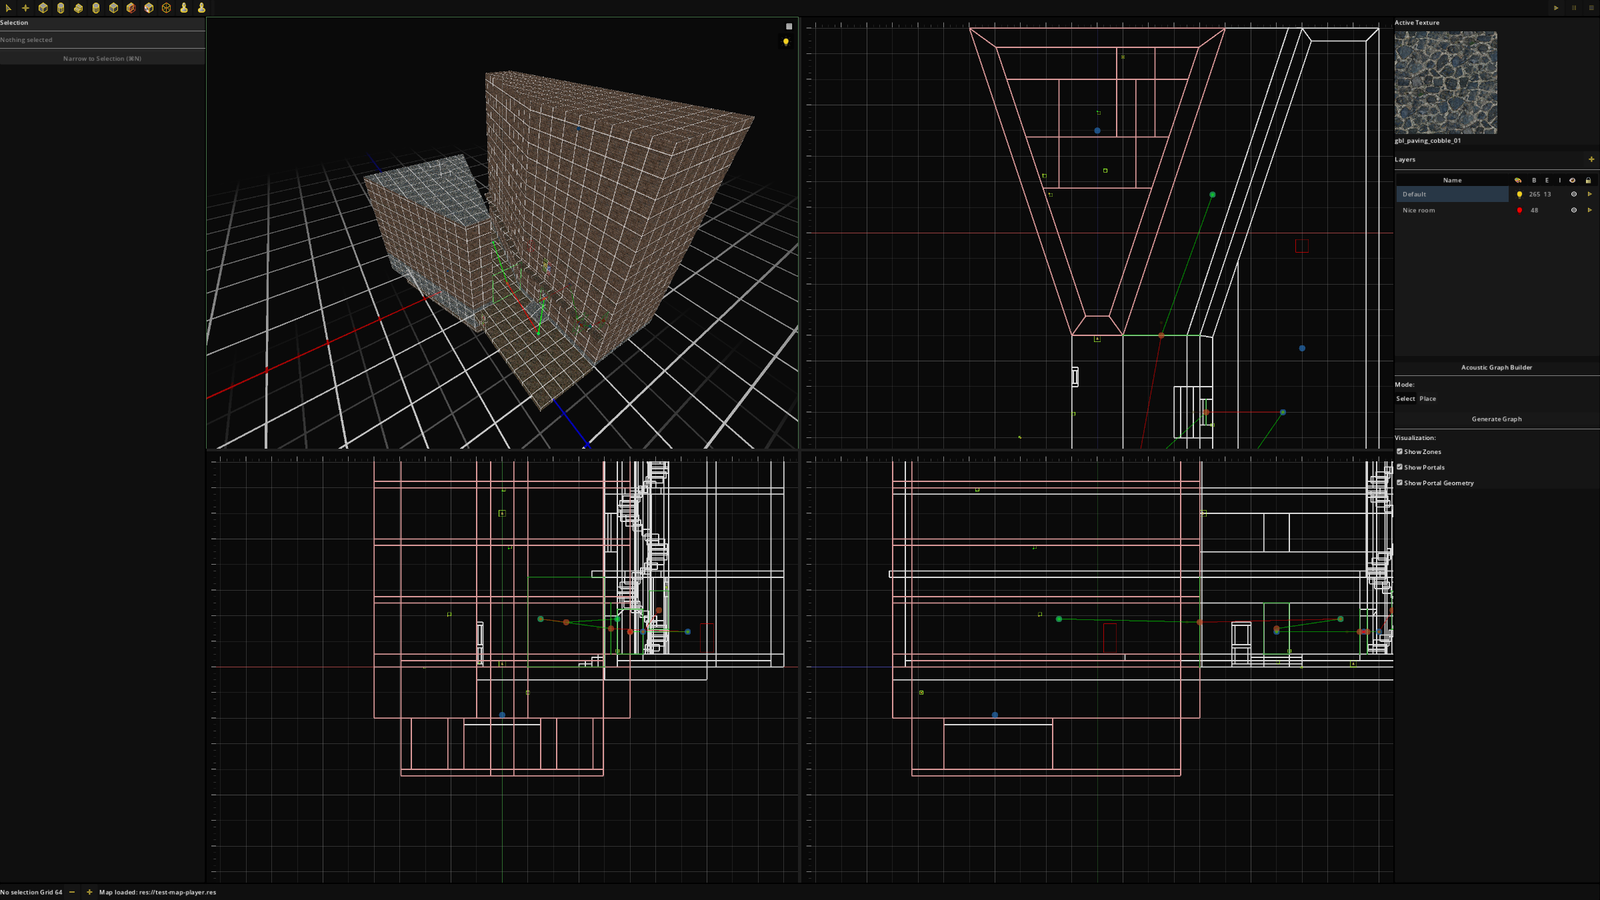Pick the red-outlined cube tool

click(131, 8)
